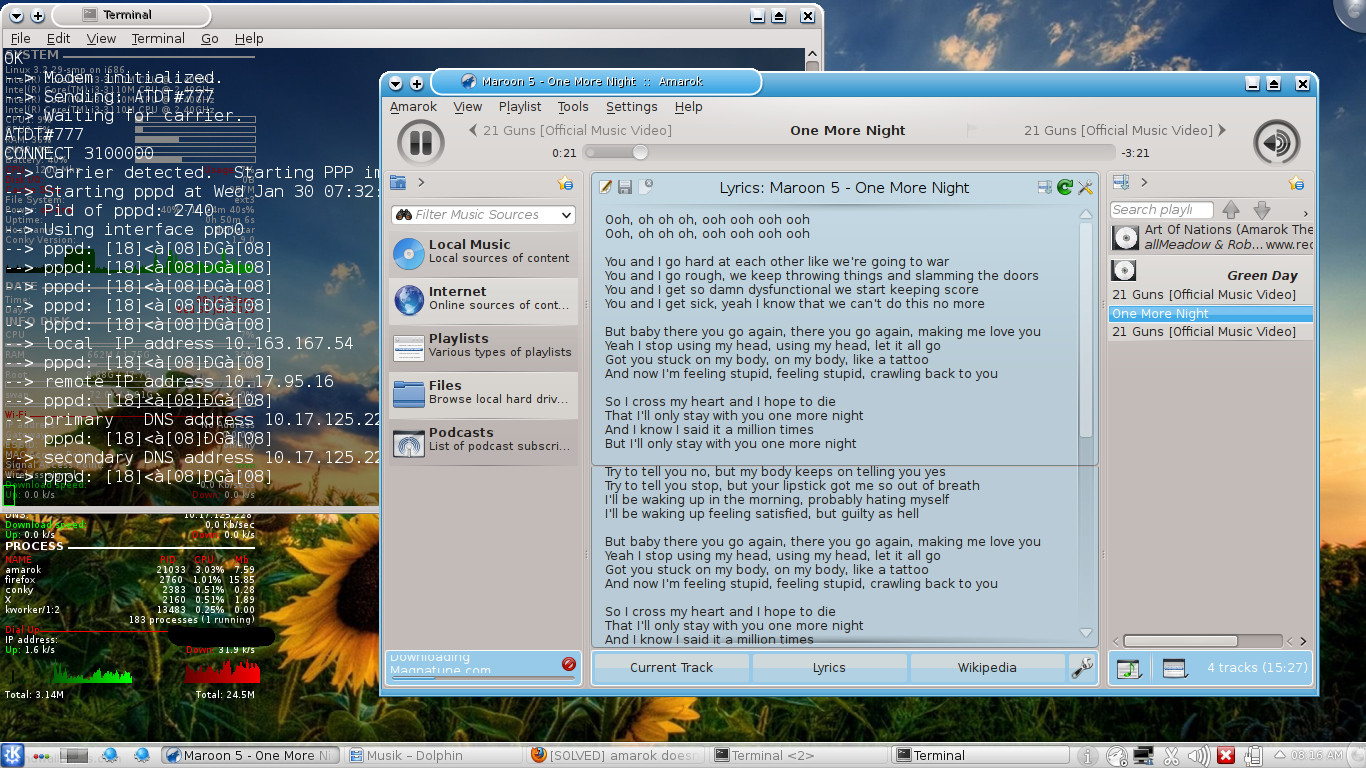The height and width of the screenshot is (768, 1366).
Task: Click the media sources home folder icon
Action: pos(398,182)
